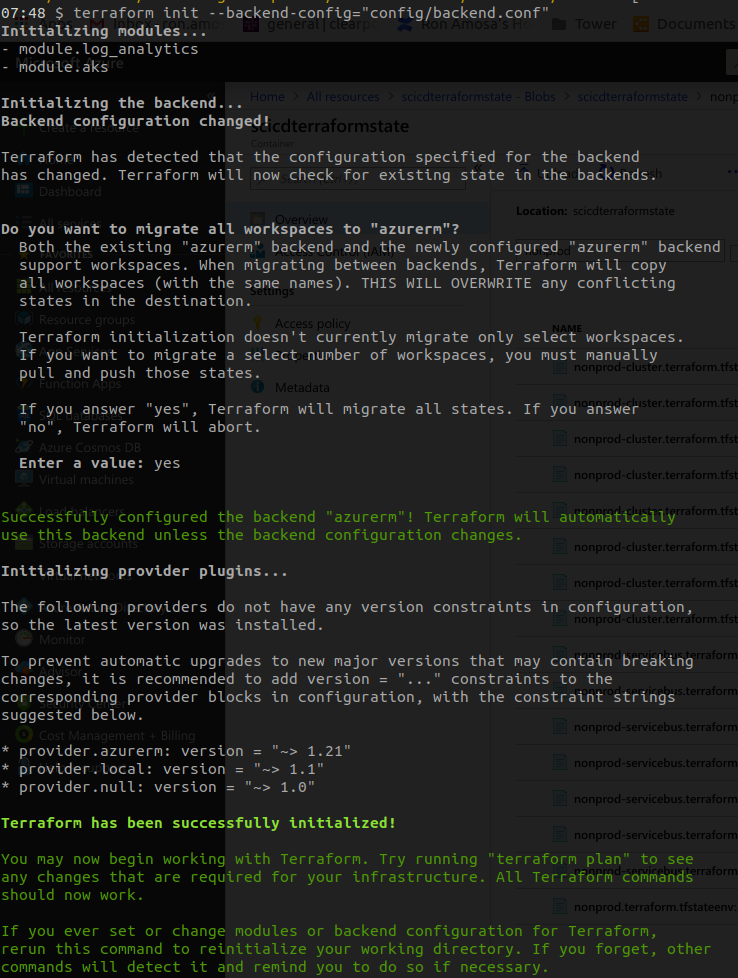Open All resources breadcrumb link
738x978 pixels.
click(343, 97)
